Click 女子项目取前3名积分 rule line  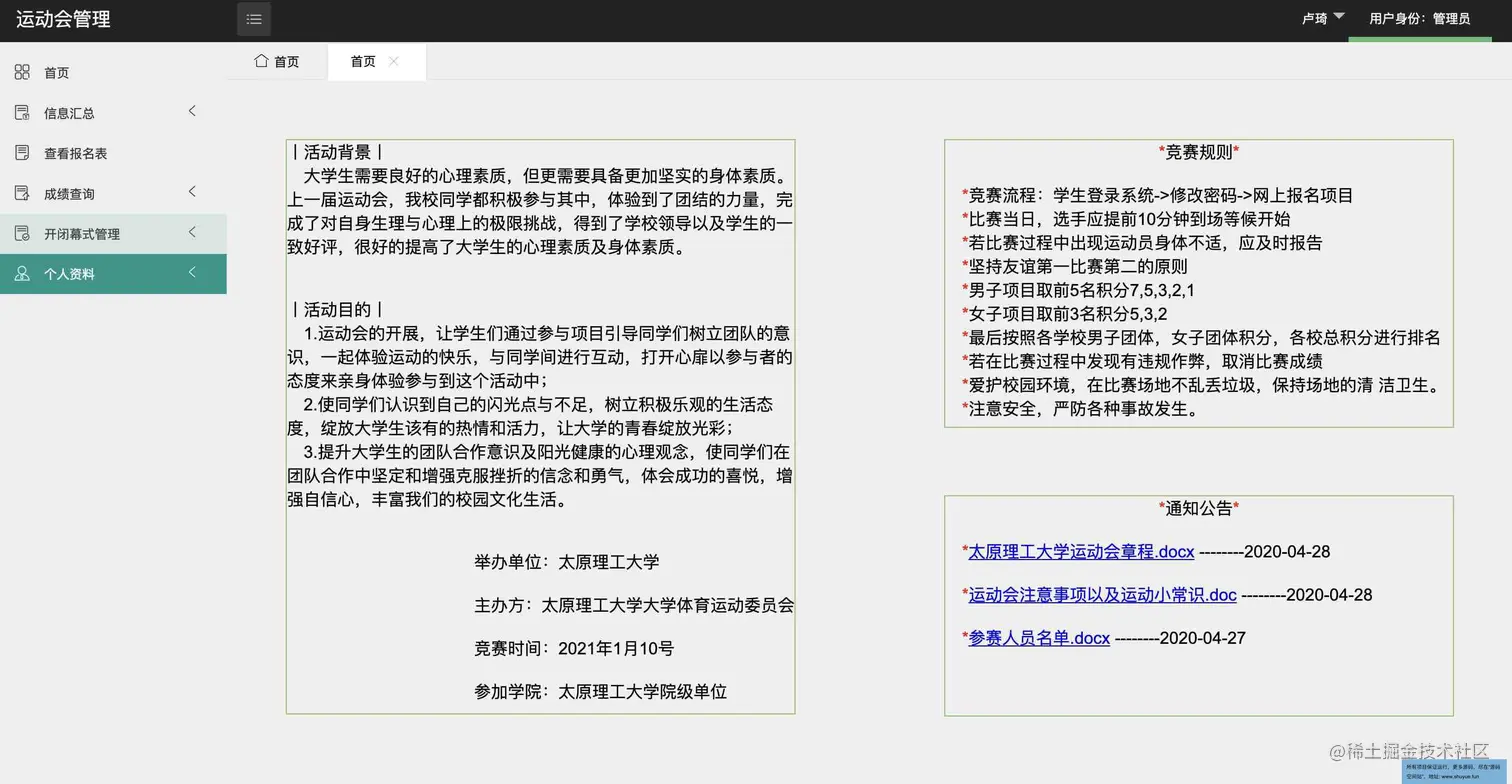tap(1064, 313)
